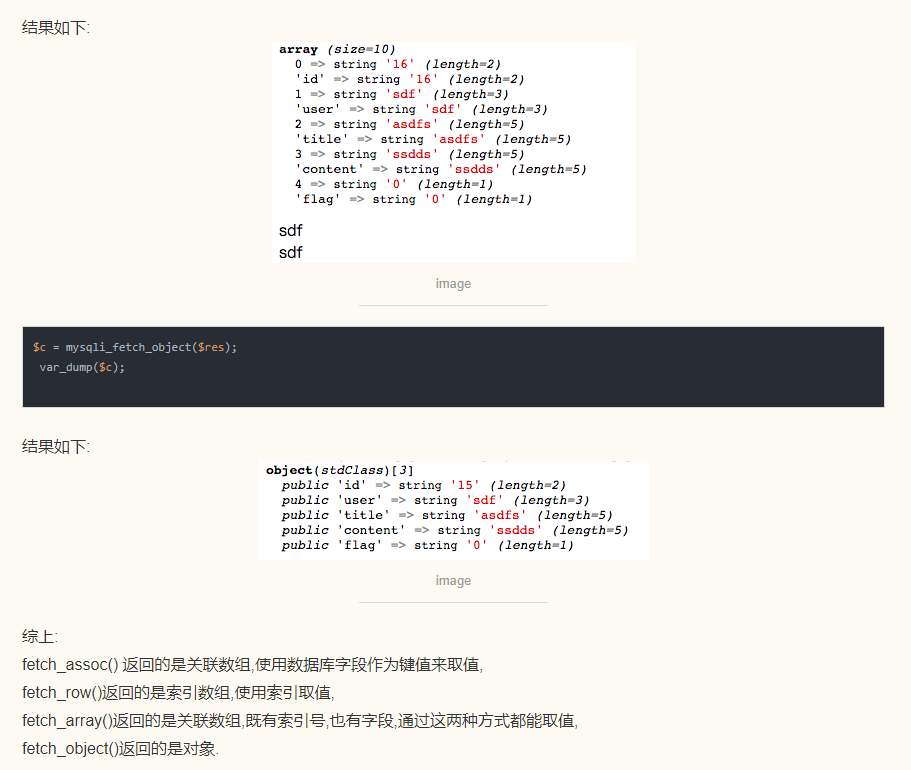
Task: Click the '$c = mysqli_fetch_object($res);' code line
Action: click(x=135, y=347)
